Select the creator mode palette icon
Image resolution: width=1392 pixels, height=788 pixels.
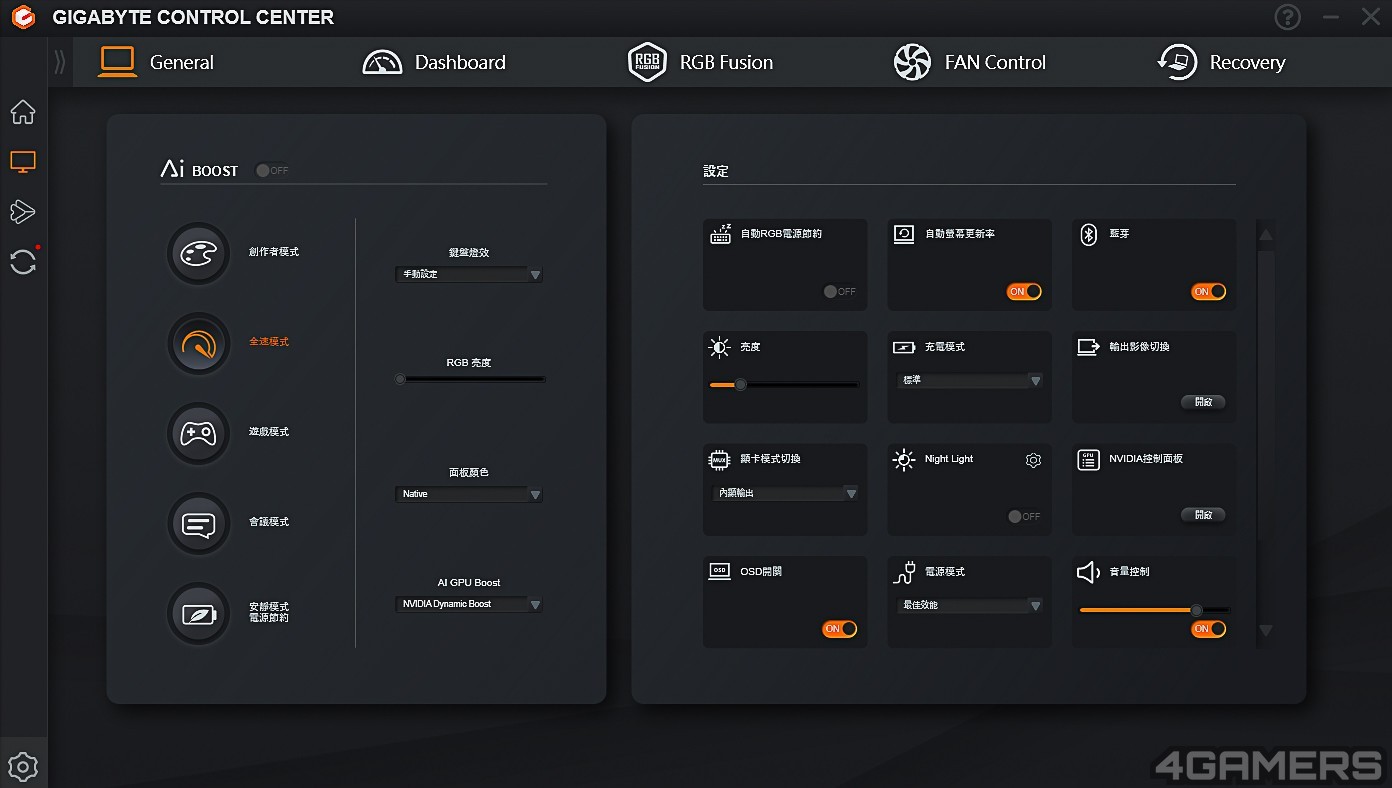coord(198,253)
